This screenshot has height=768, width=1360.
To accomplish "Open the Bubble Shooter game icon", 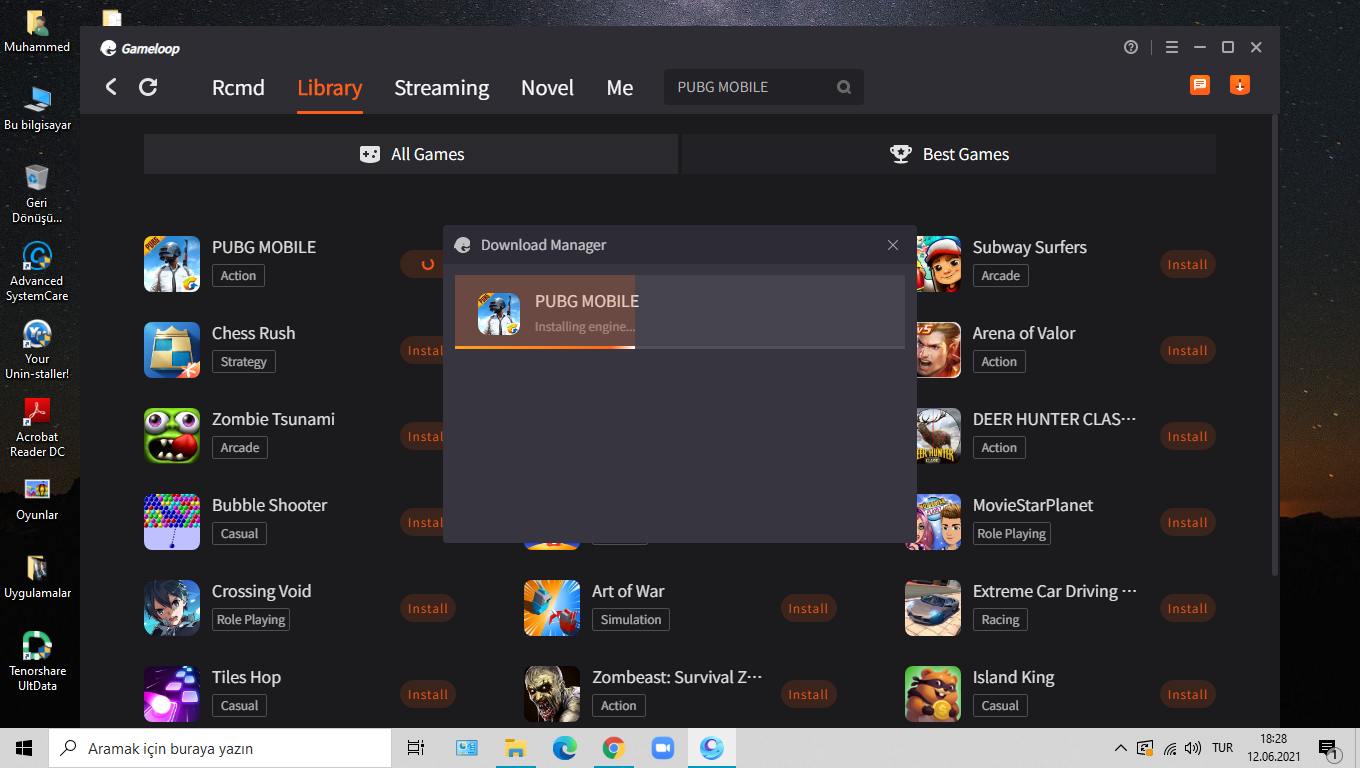I will (x=172, y=522).
